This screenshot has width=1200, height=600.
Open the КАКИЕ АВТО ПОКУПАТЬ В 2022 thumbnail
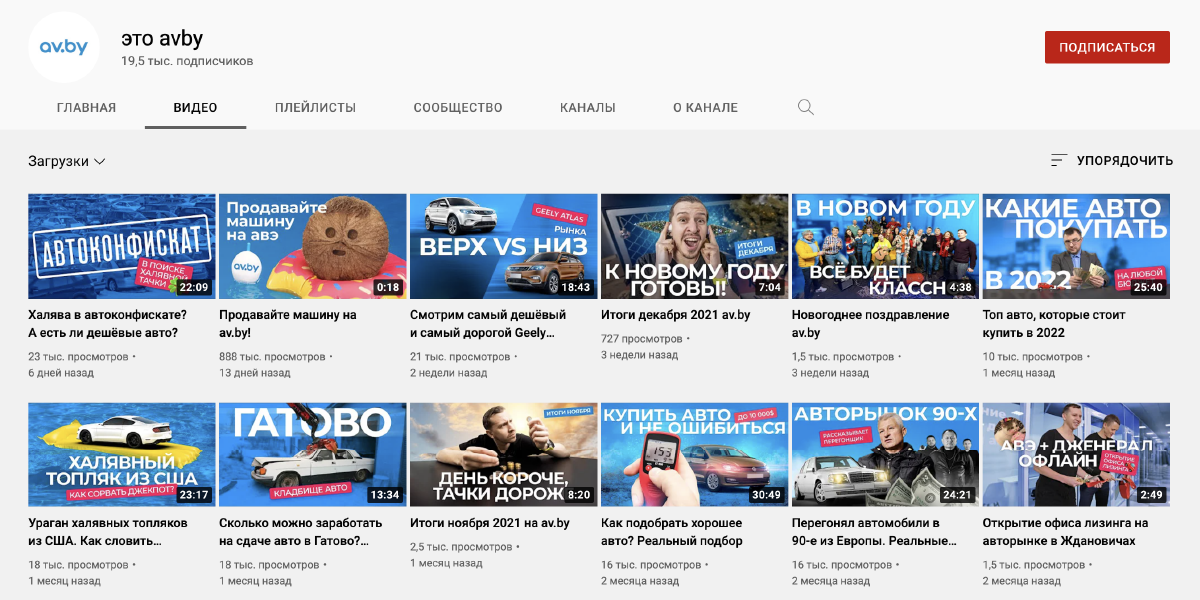1077,247
